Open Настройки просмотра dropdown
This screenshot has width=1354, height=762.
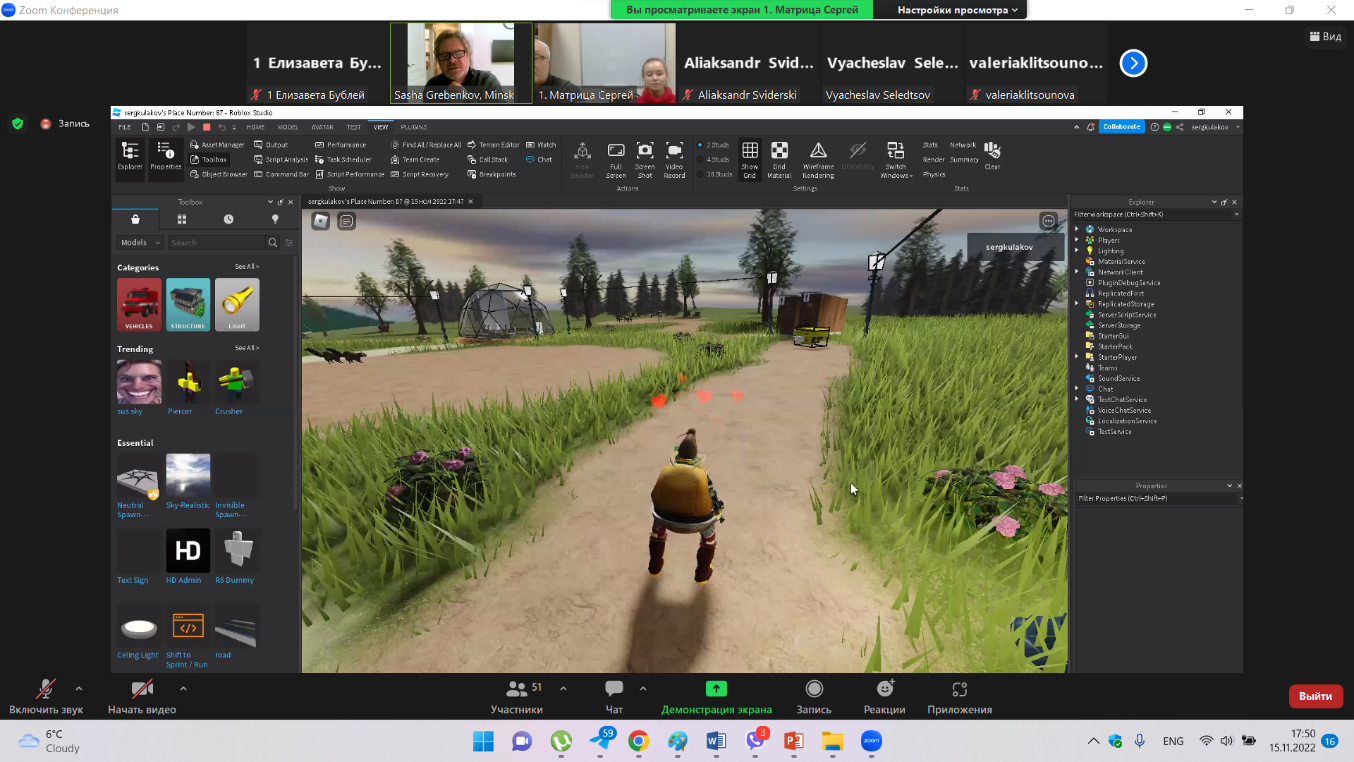(x=957, y=10)
